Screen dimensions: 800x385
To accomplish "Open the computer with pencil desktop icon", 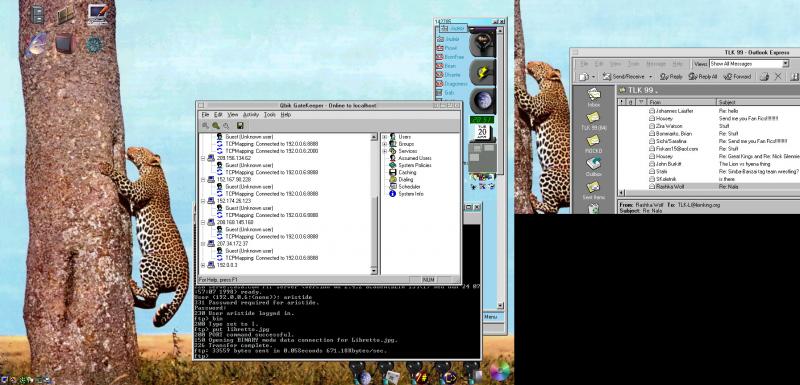I will click(98, 14).
